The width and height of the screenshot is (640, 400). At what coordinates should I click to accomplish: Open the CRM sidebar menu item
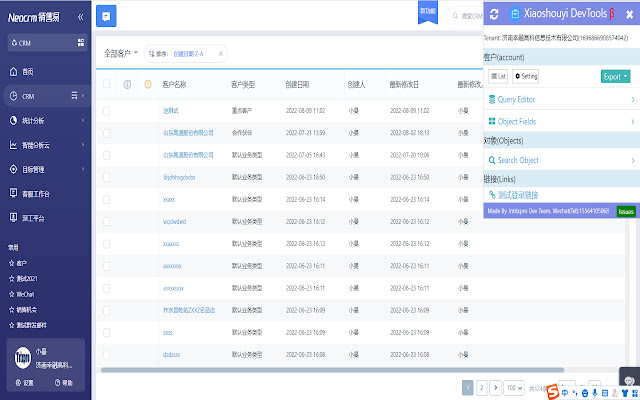pyautogui.click(x=47, y=96)
